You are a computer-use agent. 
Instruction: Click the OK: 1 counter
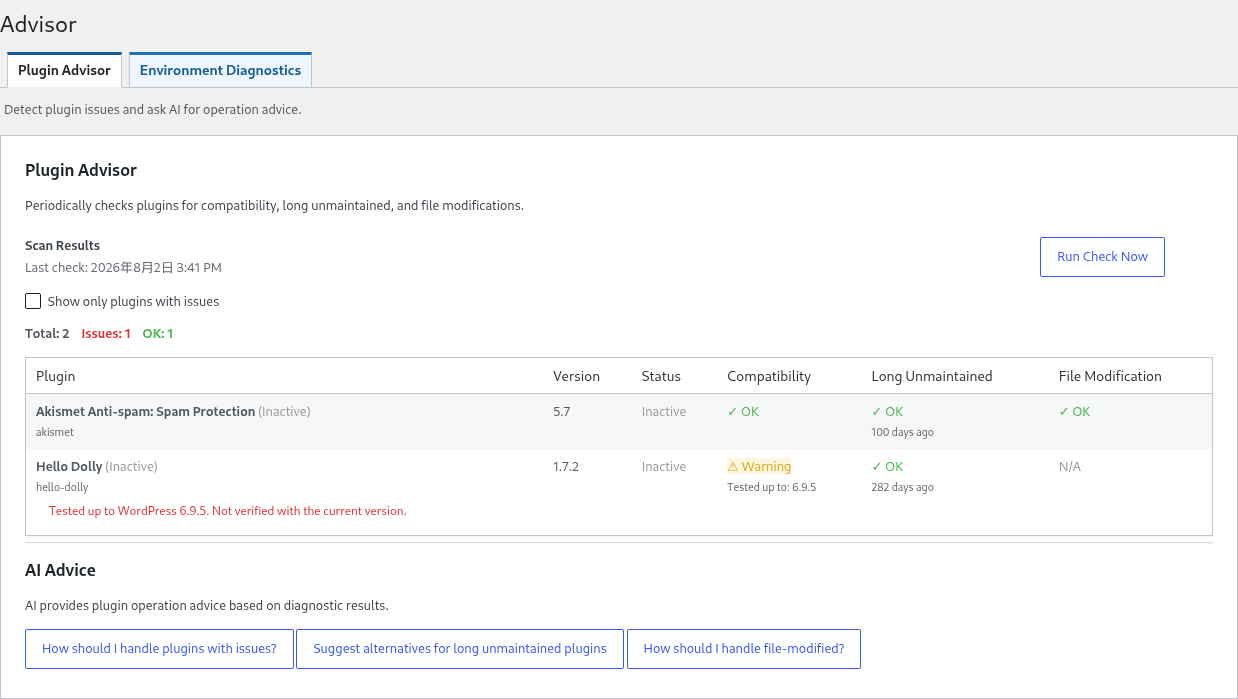click(158, 334)
